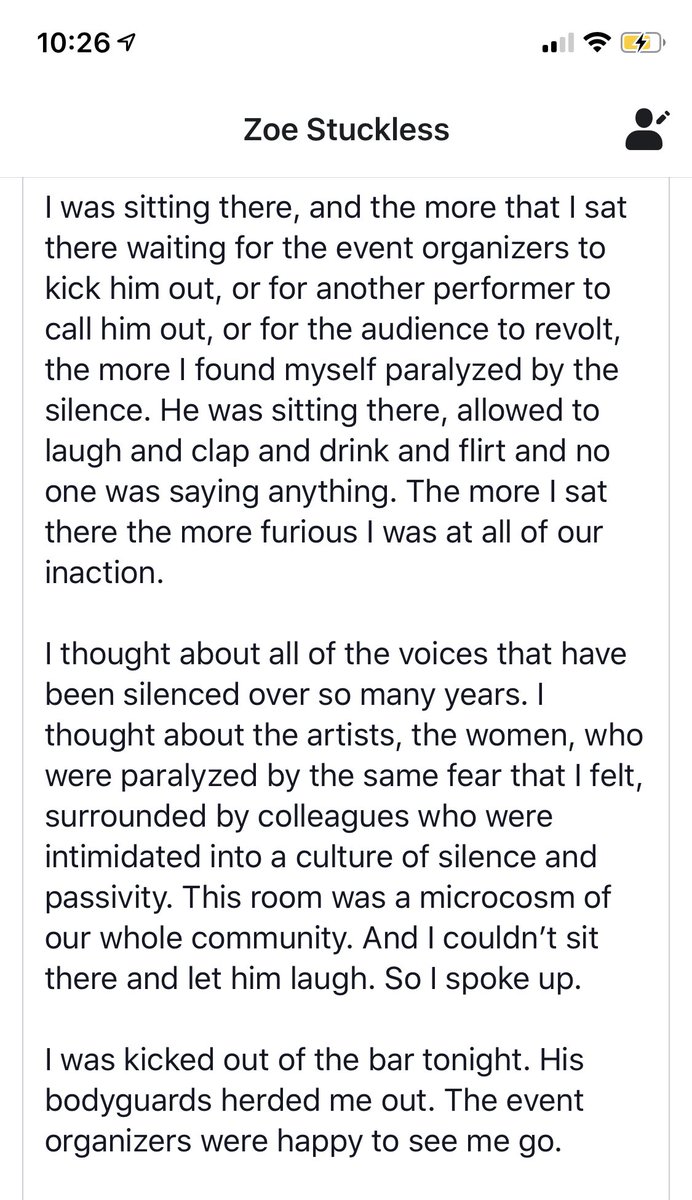This screenshot has width=692, height=1200.
Task: Tap the charging battery icon
Action: point(640,43)
